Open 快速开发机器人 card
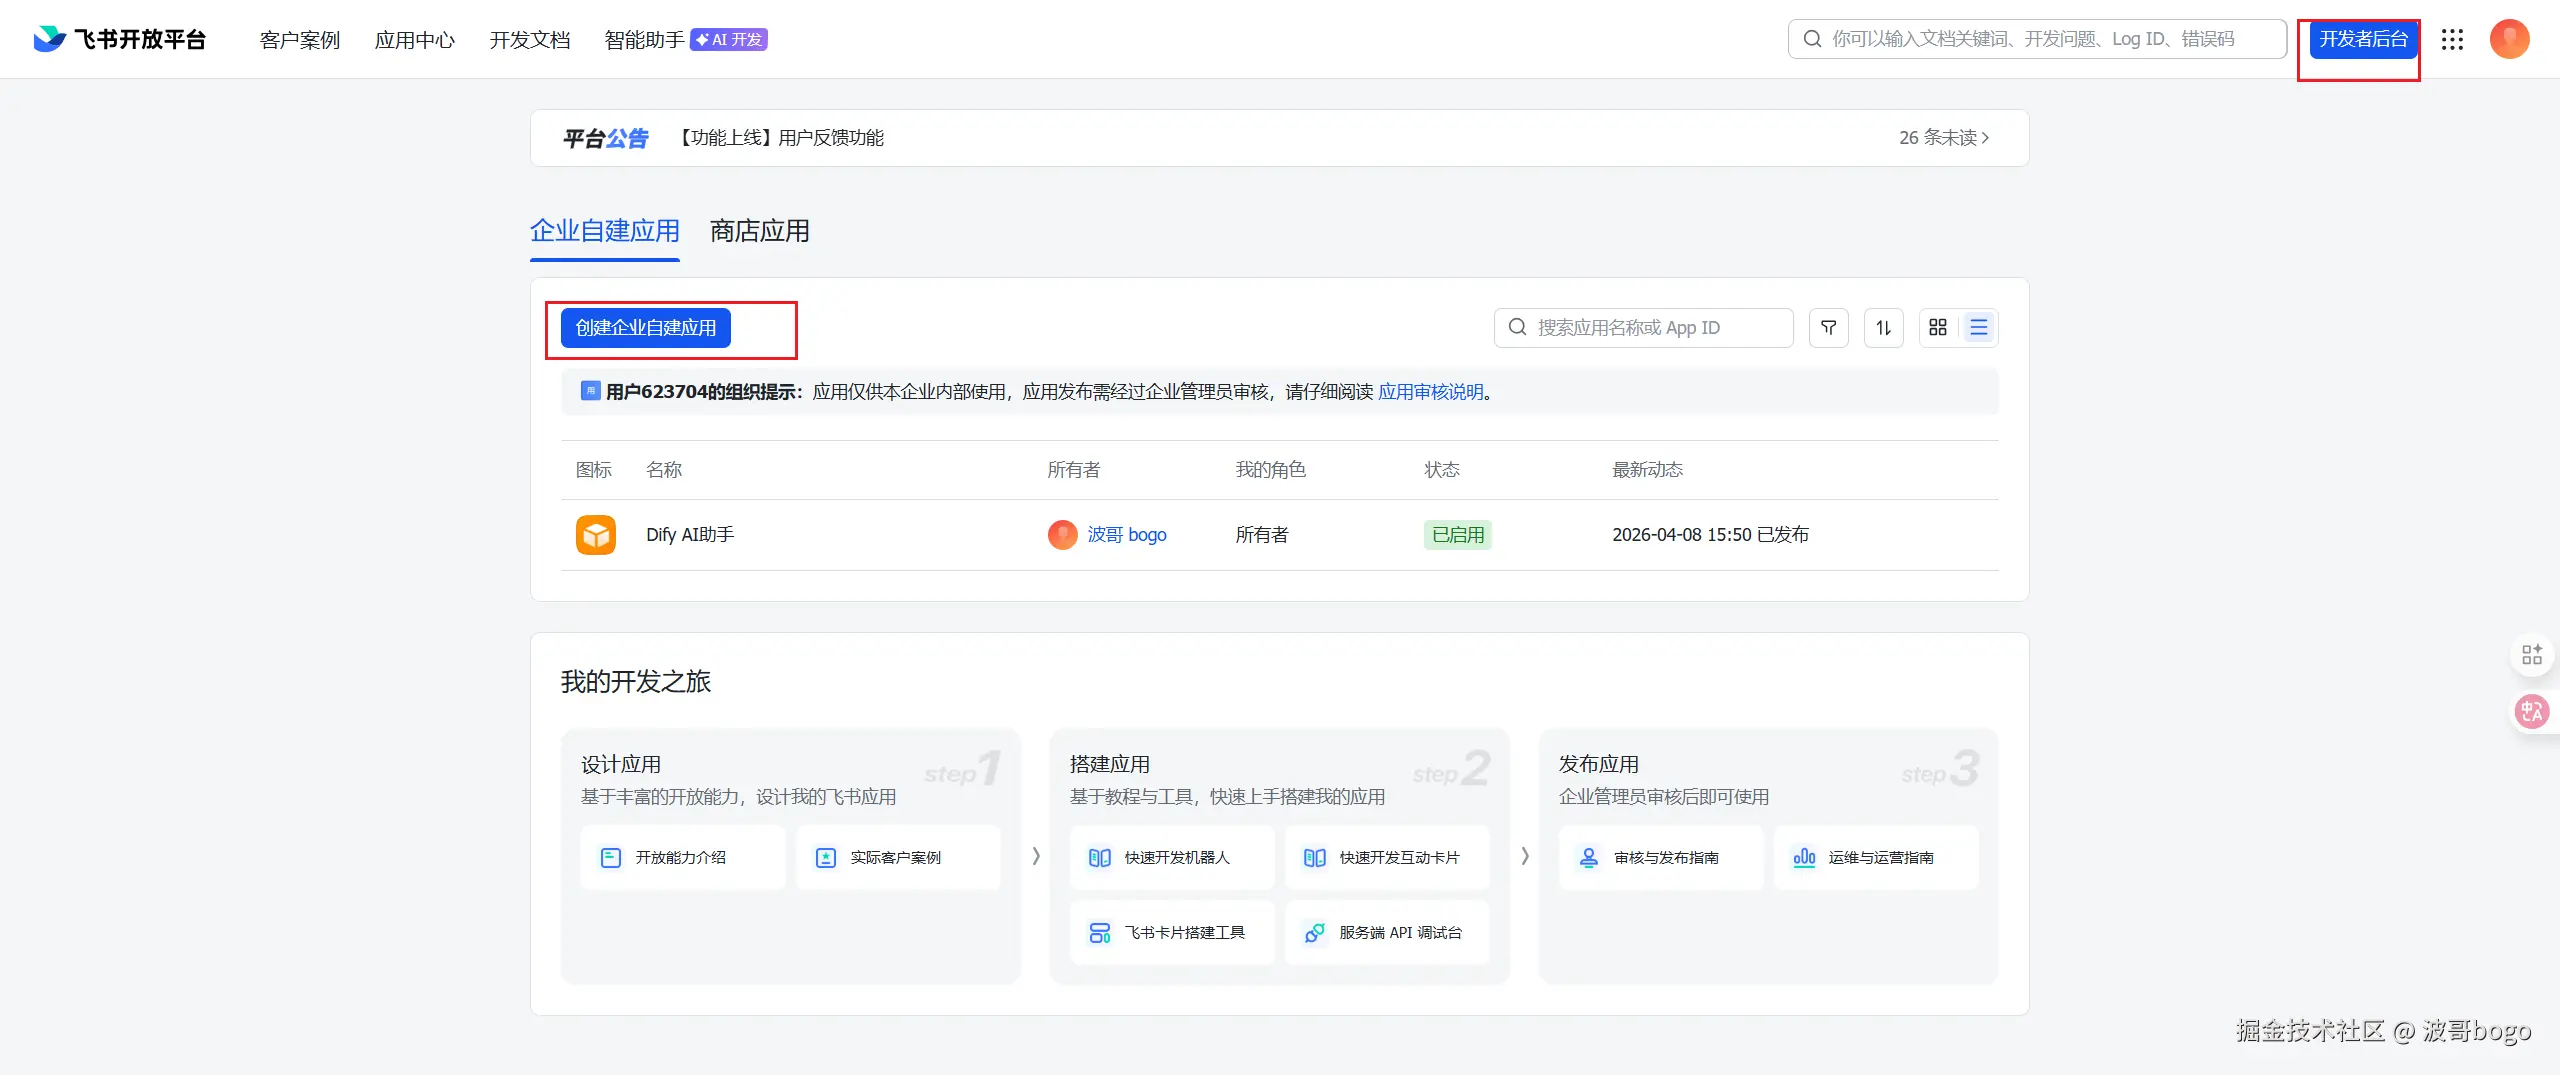 pyautogui.click(x=1172, y=858)
